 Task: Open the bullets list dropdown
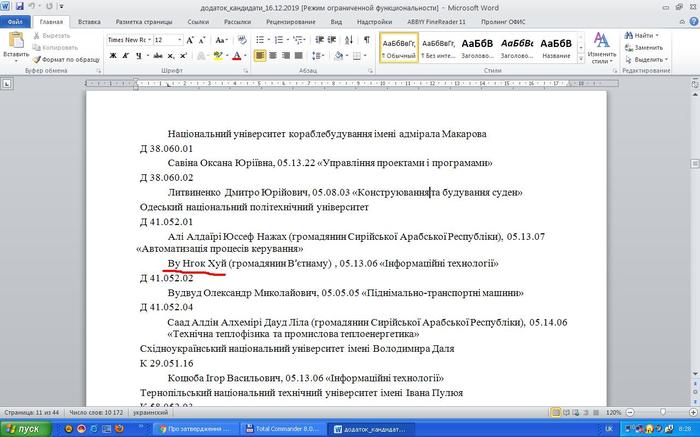point(268,40)
